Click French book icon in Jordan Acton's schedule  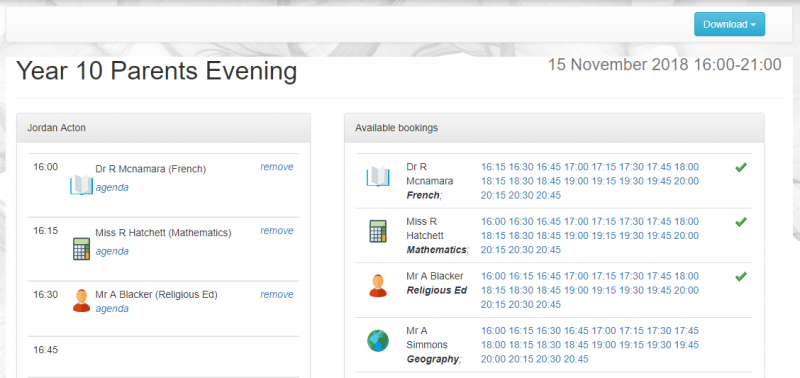81,185
